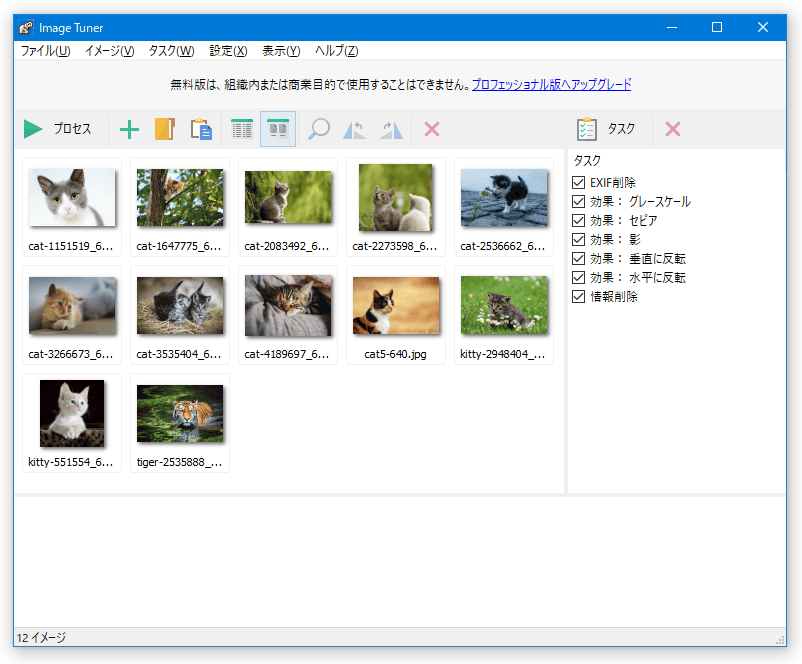The image size is (802, 664).
Task: Open the ヘルプ(Z) menu
Action: 336,51
